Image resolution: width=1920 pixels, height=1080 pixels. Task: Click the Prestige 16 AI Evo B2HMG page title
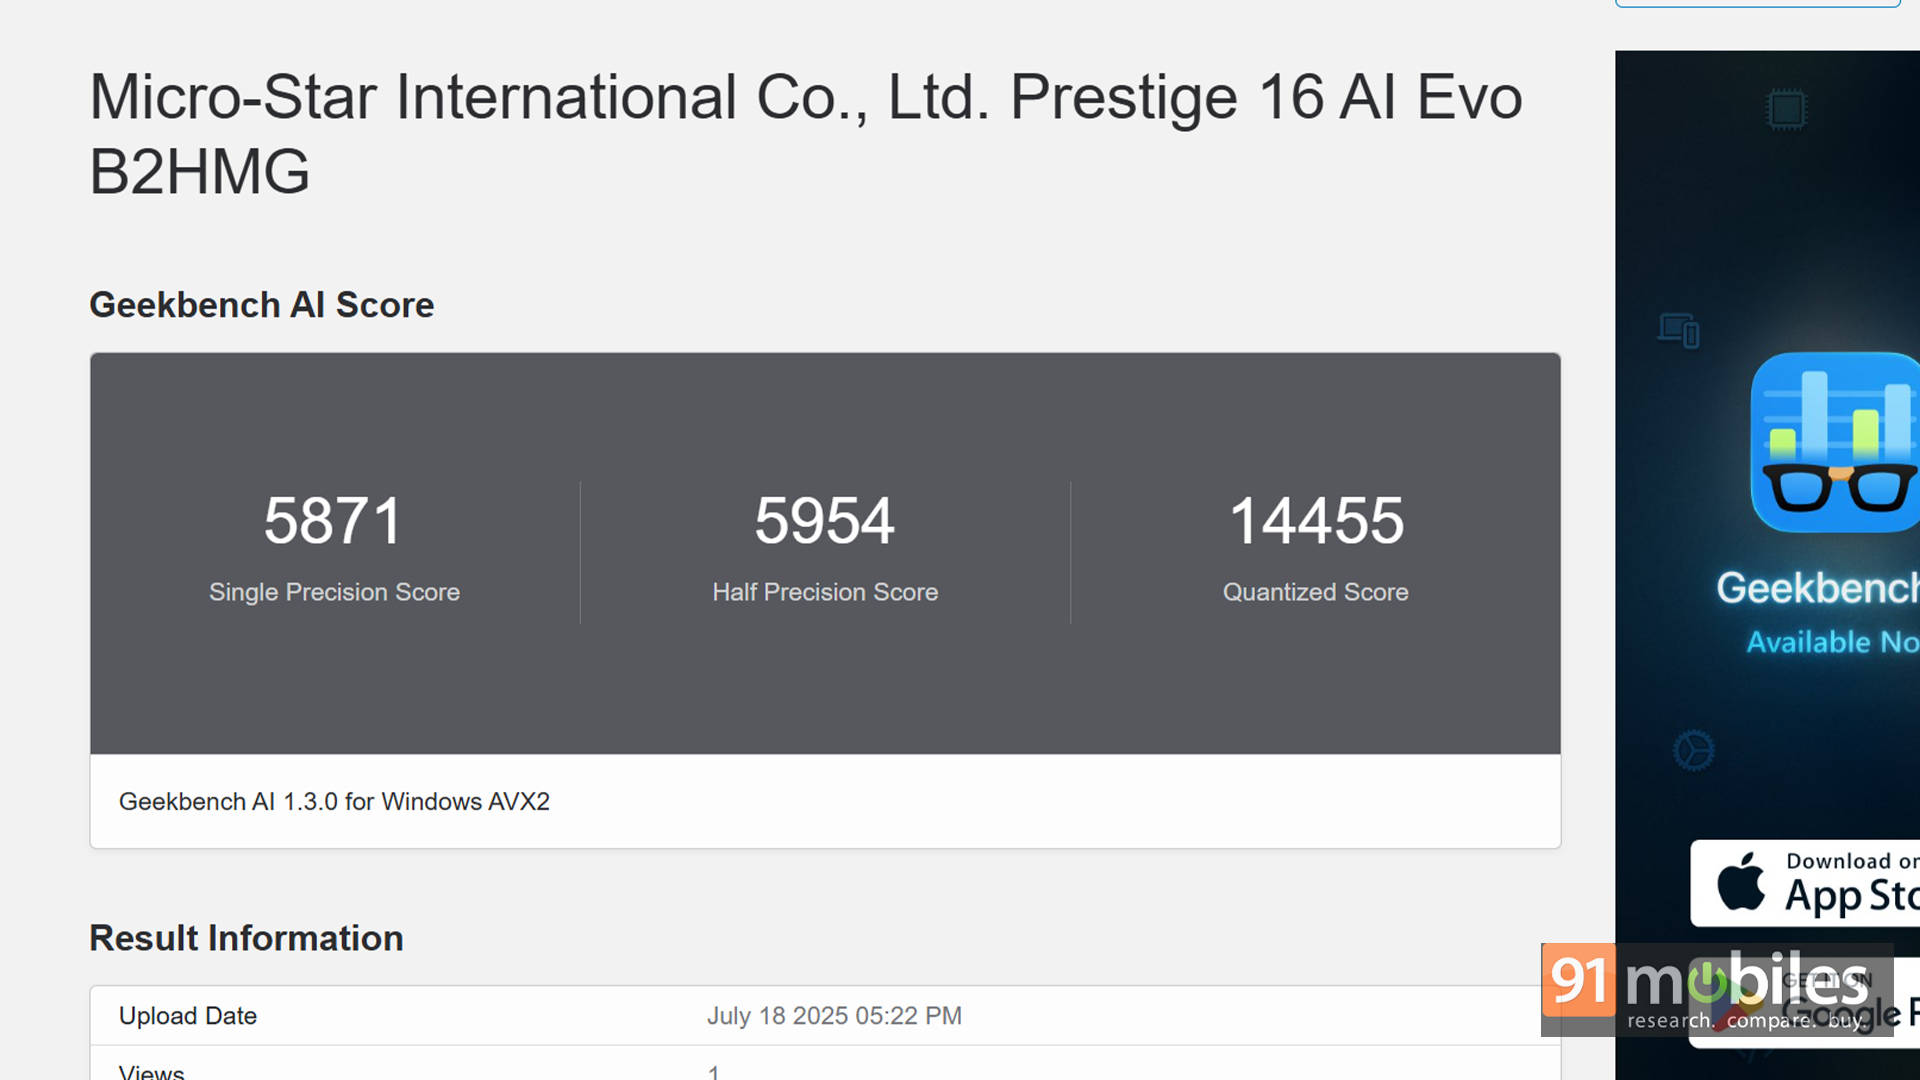click(805, 133)
